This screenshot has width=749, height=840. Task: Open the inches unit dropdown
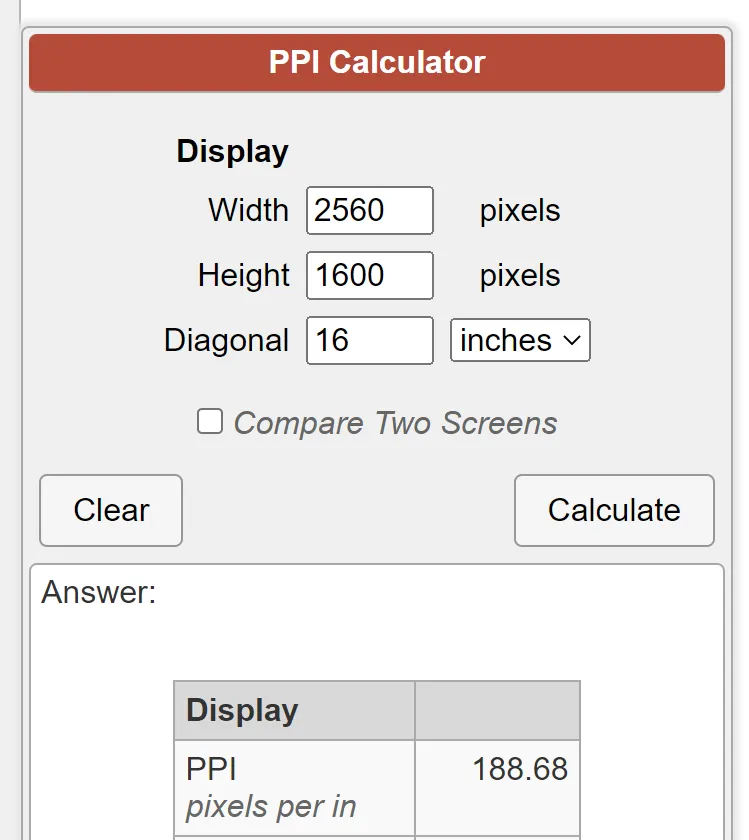point(520,340)
